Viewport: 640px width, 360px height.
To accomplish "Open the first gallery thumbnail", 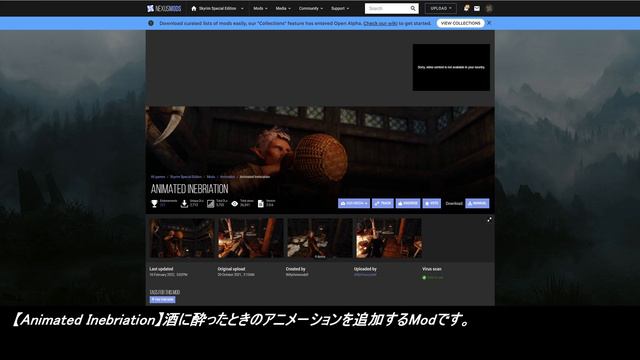I will click(182, 238).
